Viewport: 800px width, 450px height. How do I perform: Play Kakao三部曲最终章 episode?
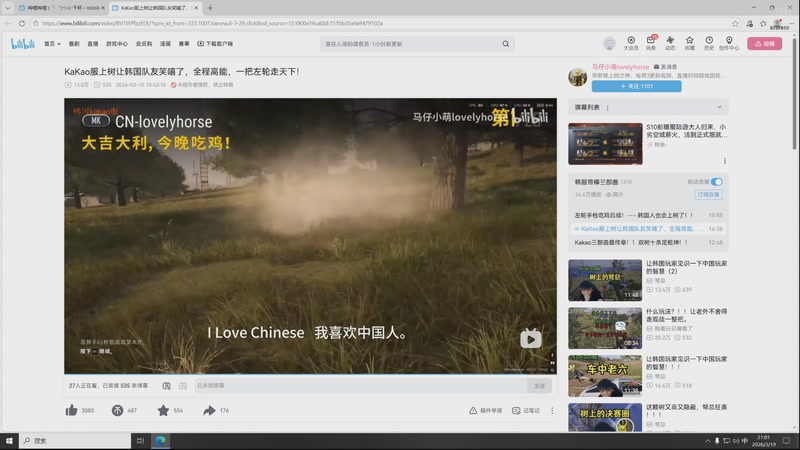pos(648,242)
